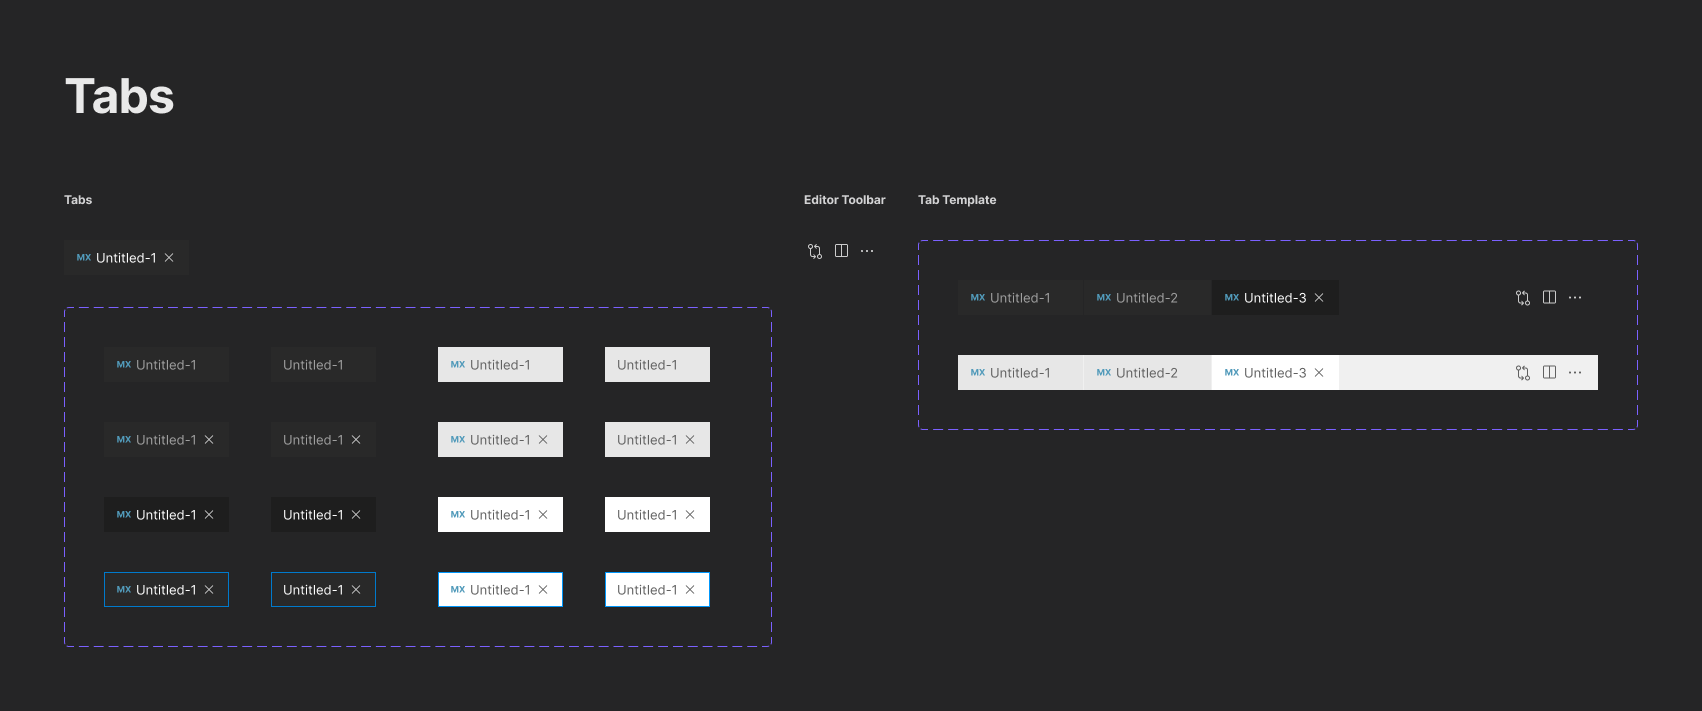Click split editor icon in standalone Editor Toolbar
Viewport: 1702px width, 711px height.
pyautogui.click(x=841, y=251)
